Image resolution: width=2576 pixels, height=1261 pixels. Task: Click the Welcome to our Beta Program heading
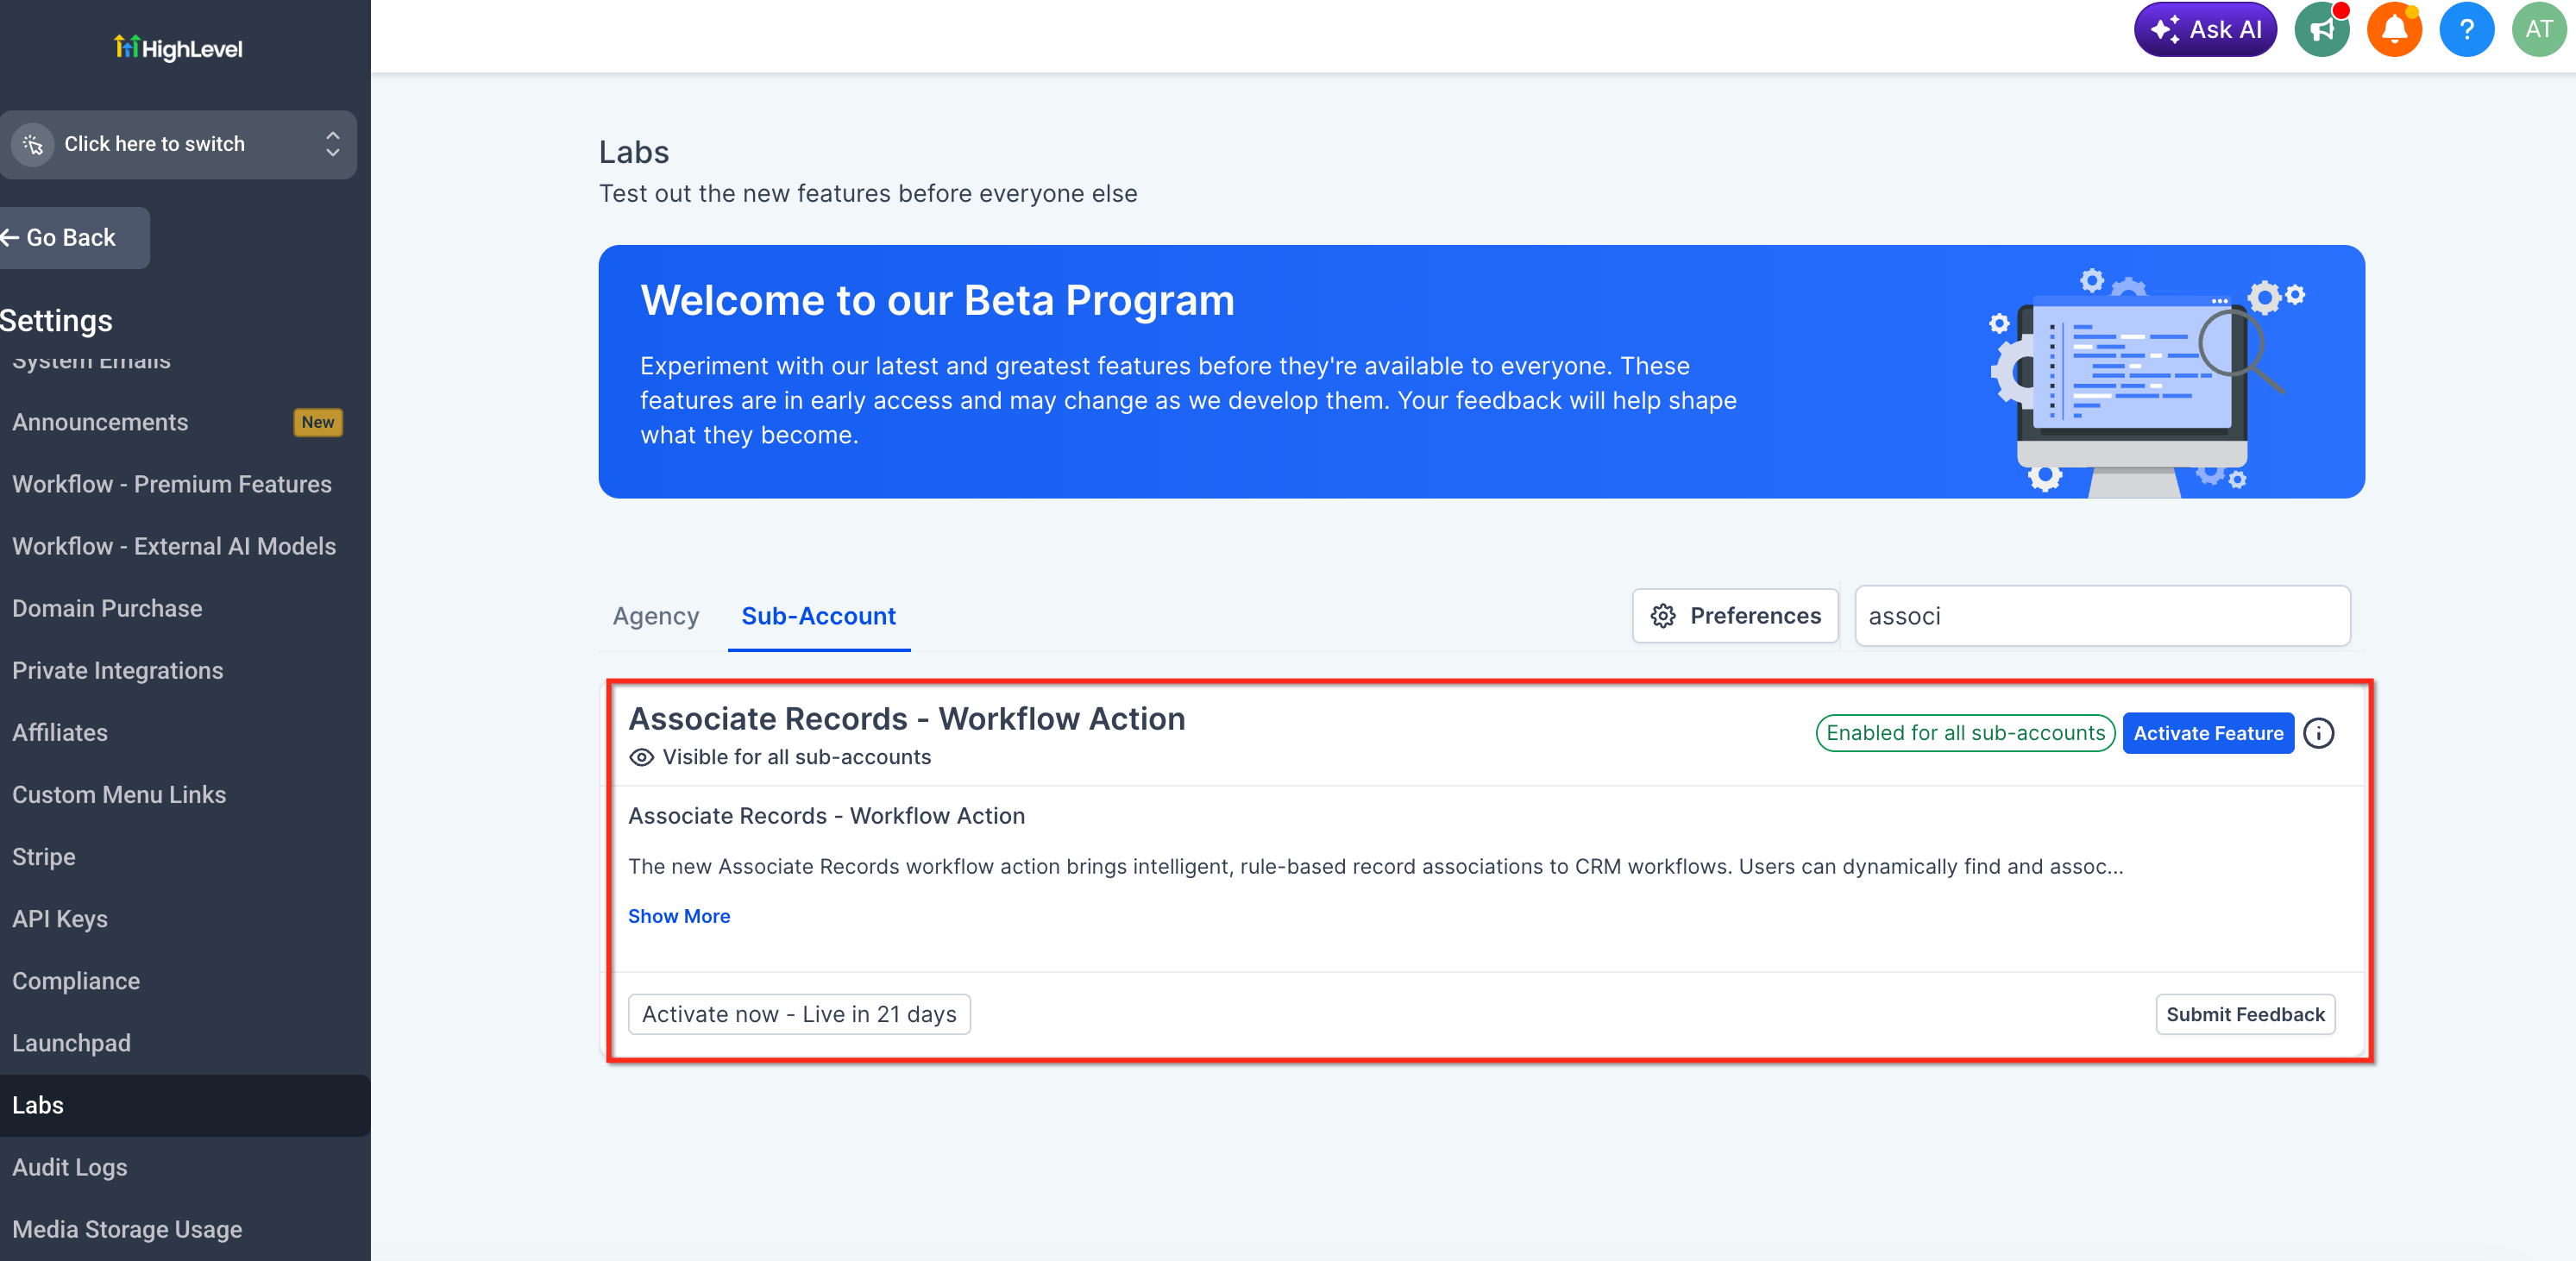point(937,300)
